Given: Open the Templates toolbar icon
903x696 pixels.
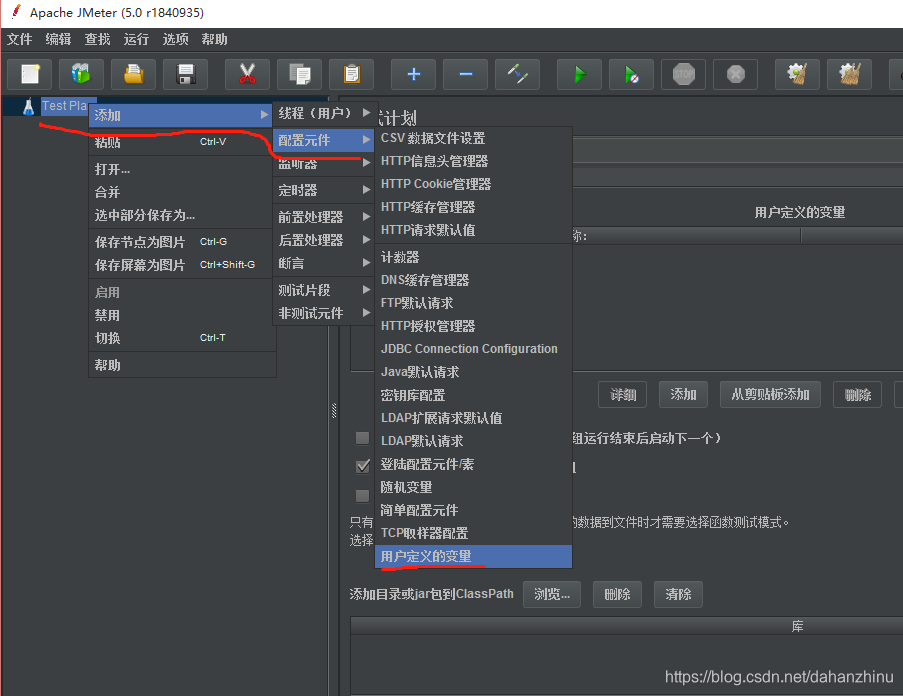Looking at the screenshot, I should point(81,74).
